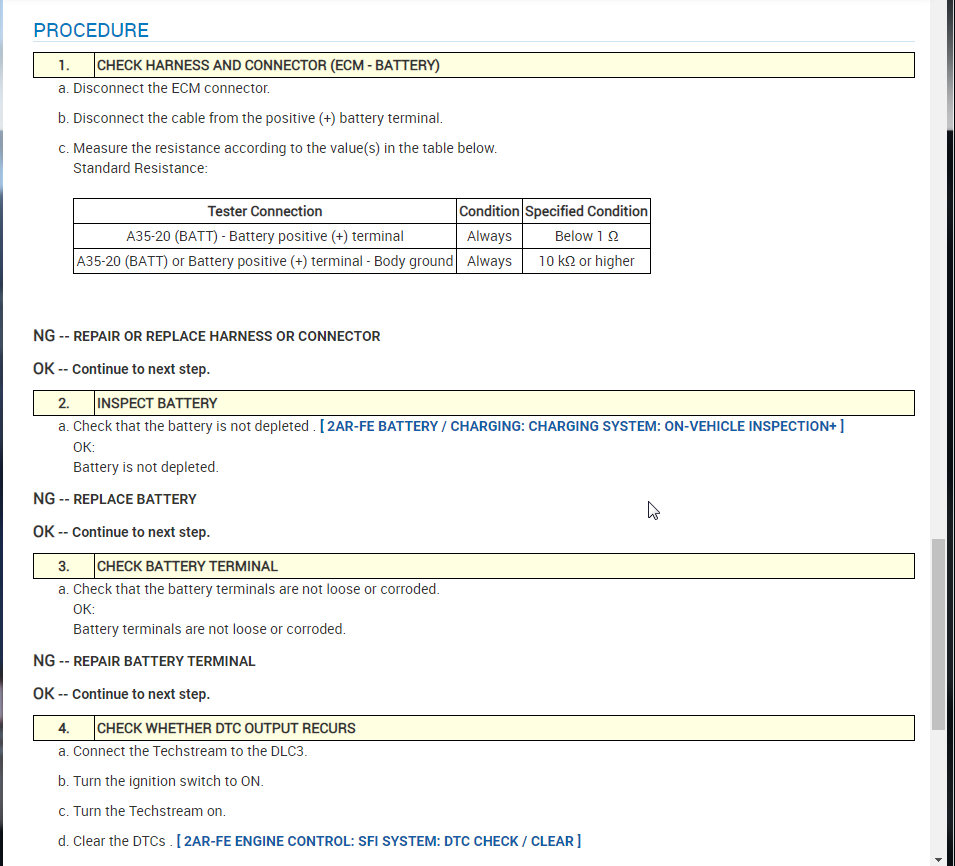
Task: Click 'Turn the Techstream on' step
Action: (x=149, y=811)
